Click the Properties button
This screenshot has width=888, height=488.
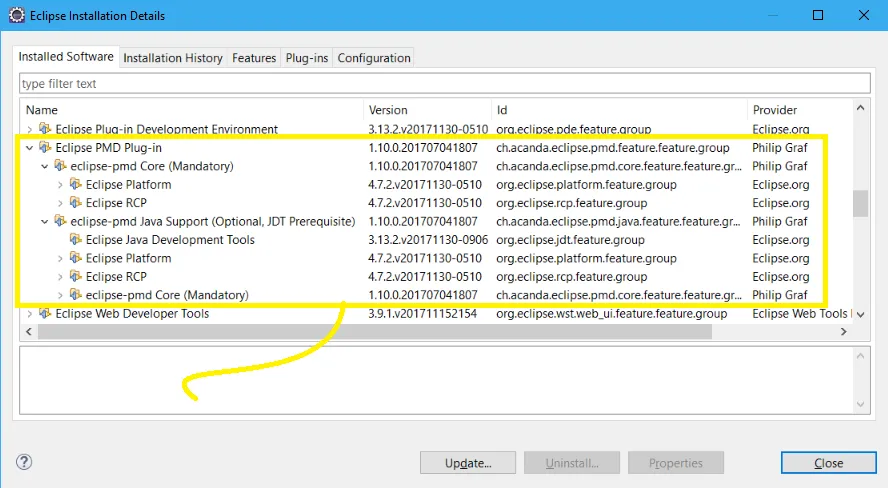(676, 463)
